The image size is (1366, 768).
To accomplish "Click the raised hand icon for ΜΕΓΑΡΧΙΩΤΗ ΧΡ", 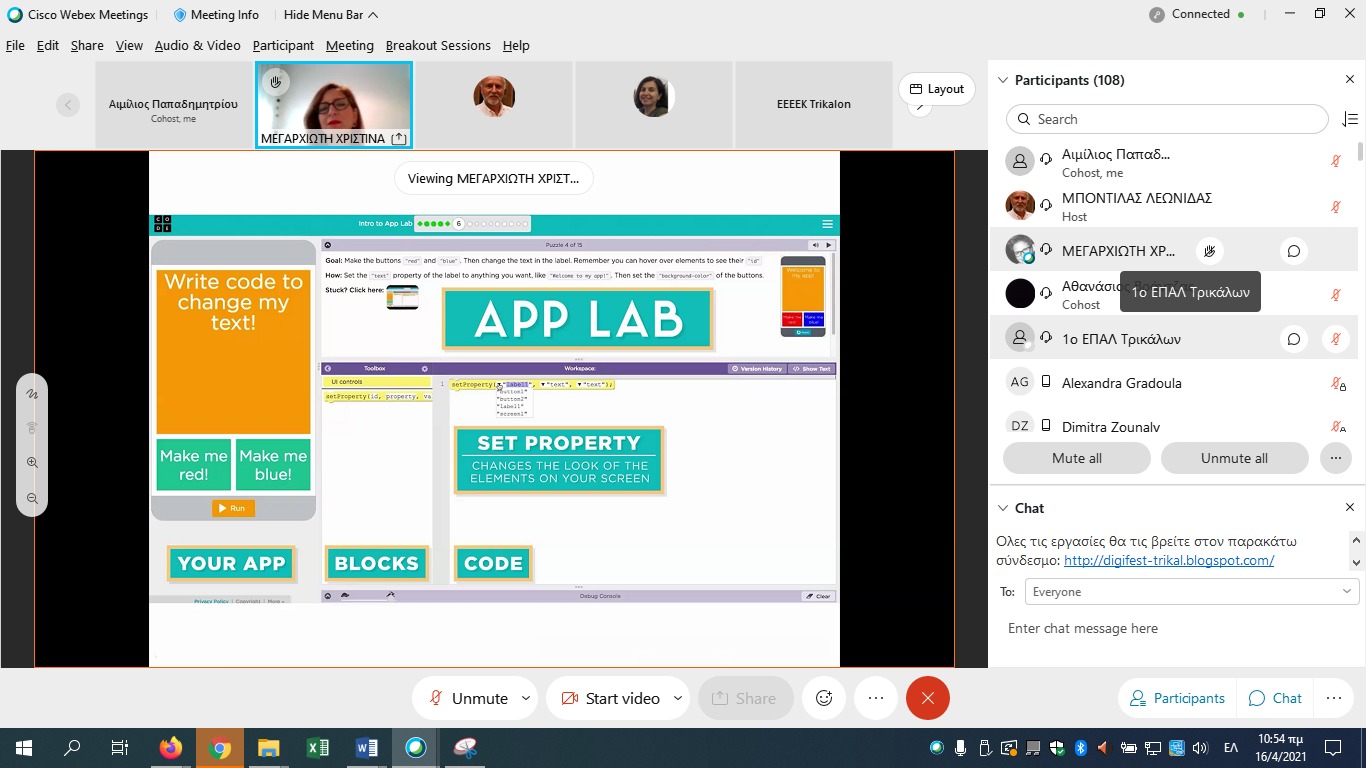I will pyautogui.click(x=1210, y=251).
